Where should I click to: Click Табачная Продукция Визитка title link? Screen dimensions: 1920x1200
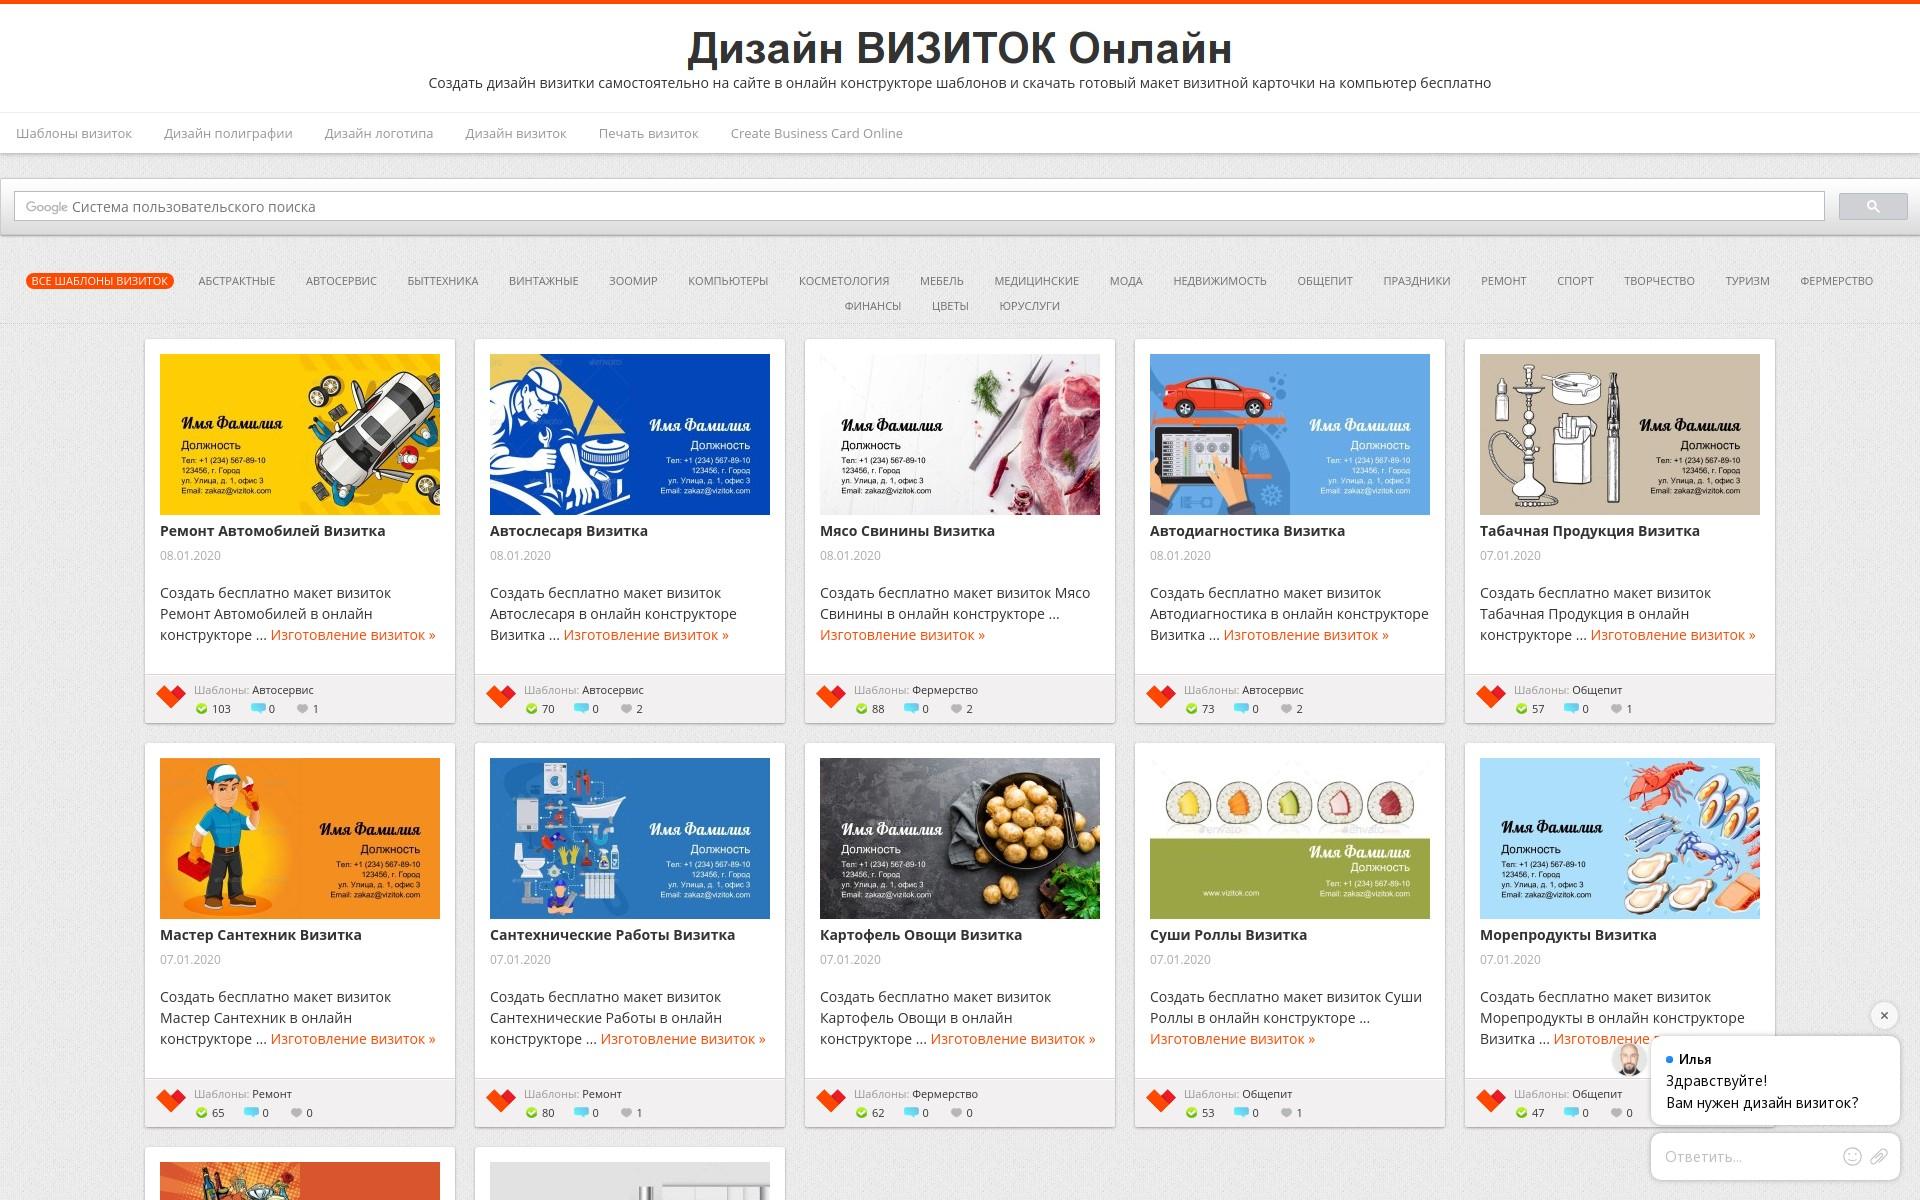coord(1590,531)
